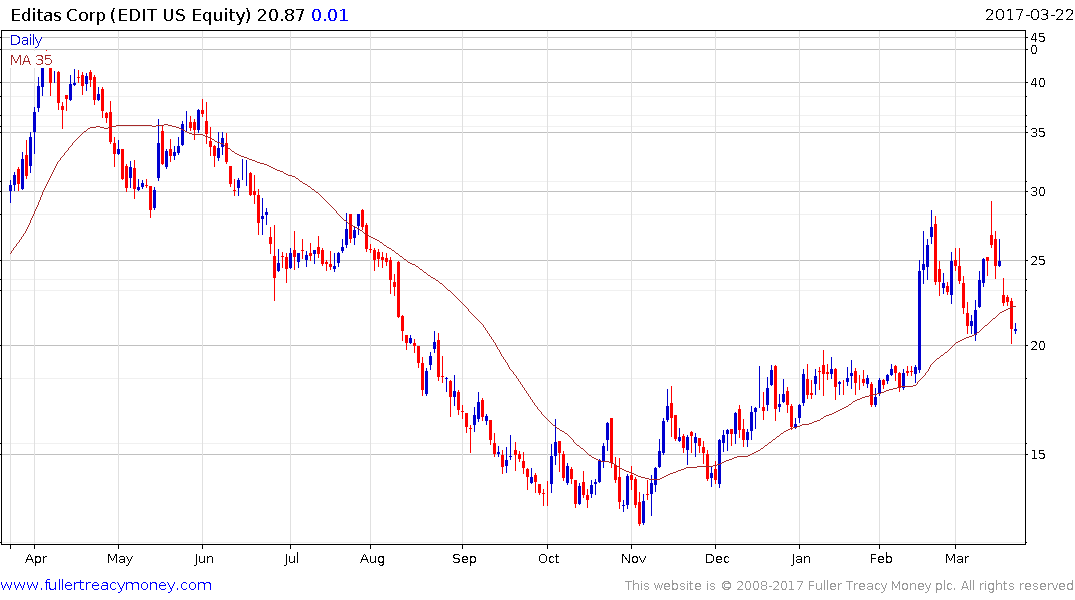Viewport: 1075px width, 600px height.
Task: Click the 40 price level label
Action: 1038,83
